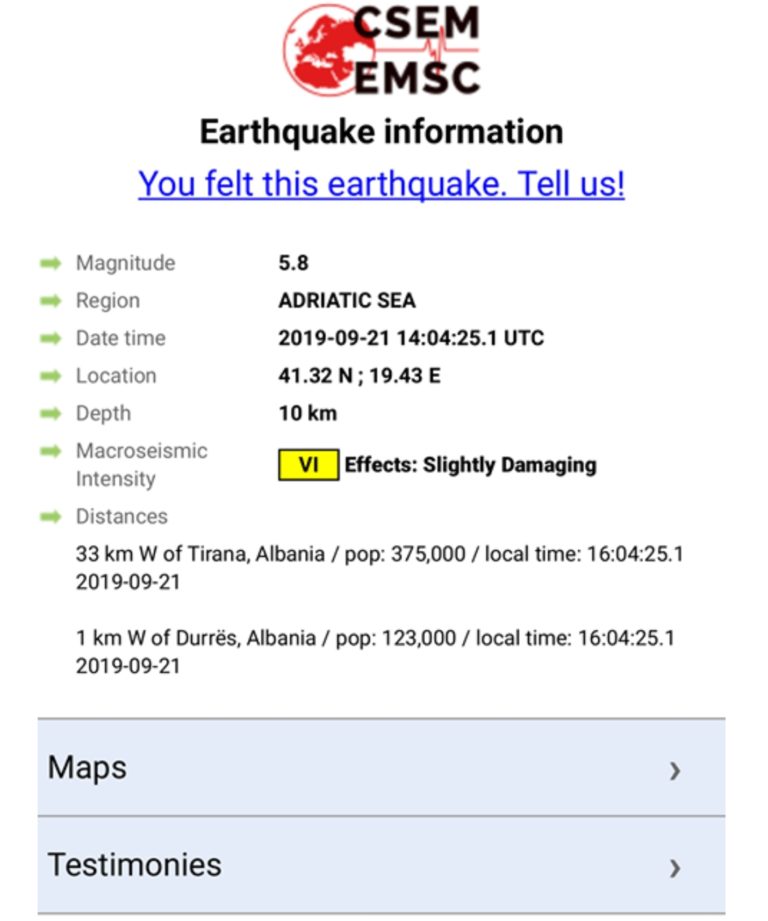Click the coordinates 41.32 N ; 19.43 E

(x=359, y=376)
